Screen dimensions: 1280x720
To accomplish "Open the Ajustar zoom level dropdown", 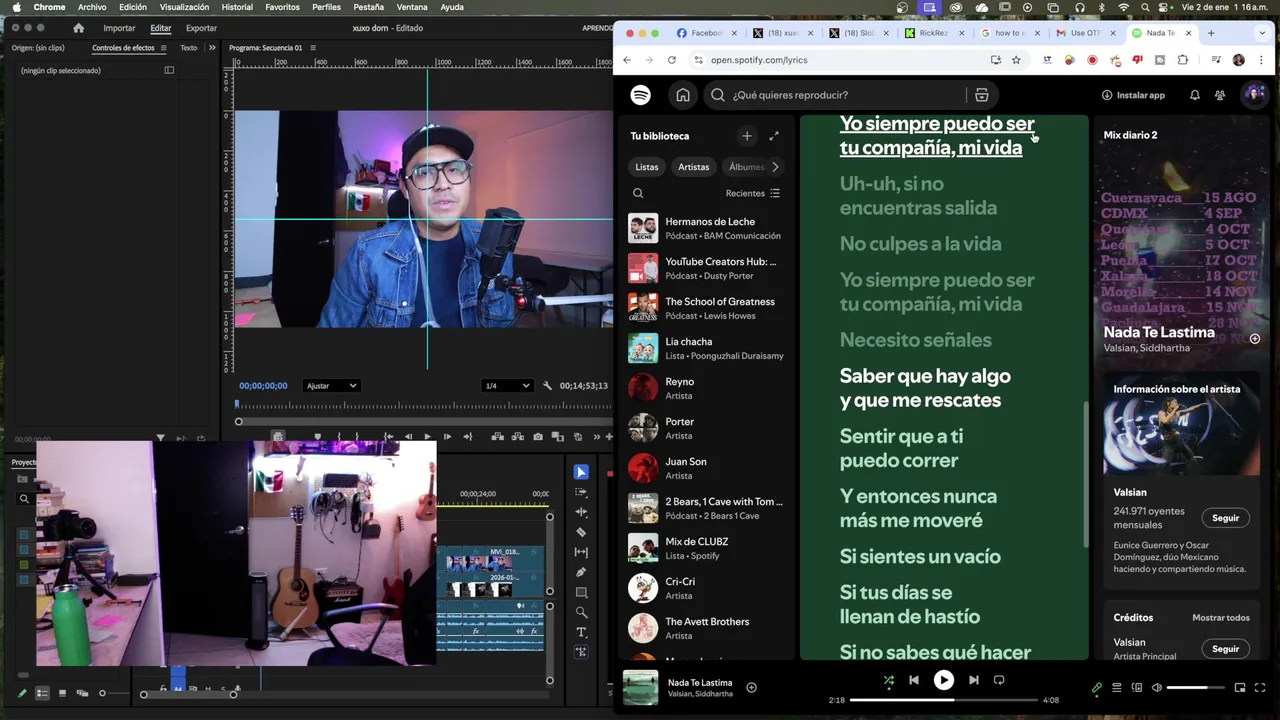I will point(331,386).
